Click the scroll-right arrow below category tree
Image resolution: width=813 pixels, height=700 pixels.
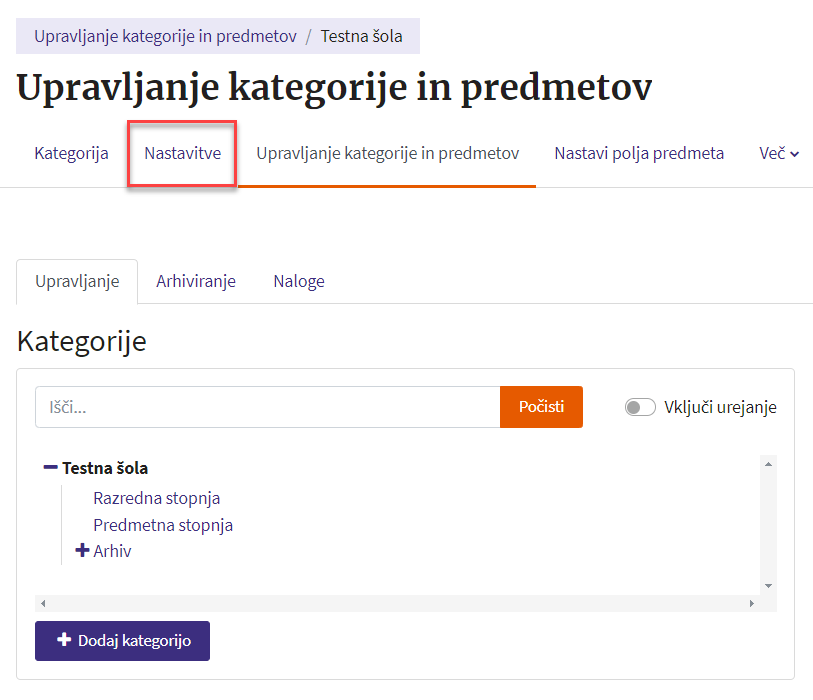(x=752, y=604)
